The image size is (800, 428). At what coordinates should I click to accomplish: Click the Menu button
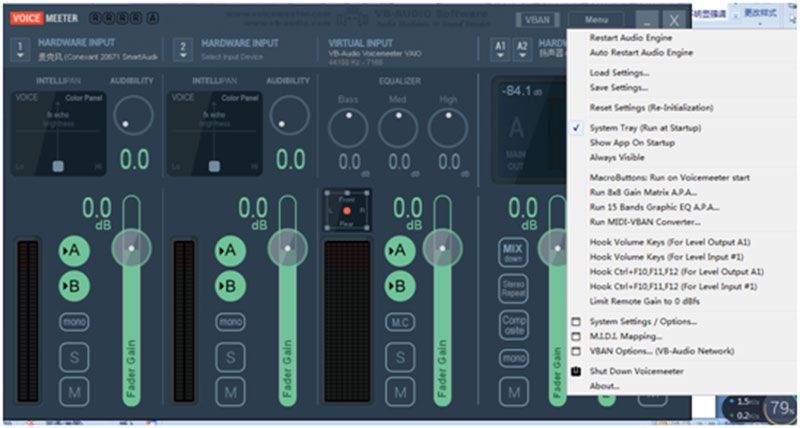(596, 20)
